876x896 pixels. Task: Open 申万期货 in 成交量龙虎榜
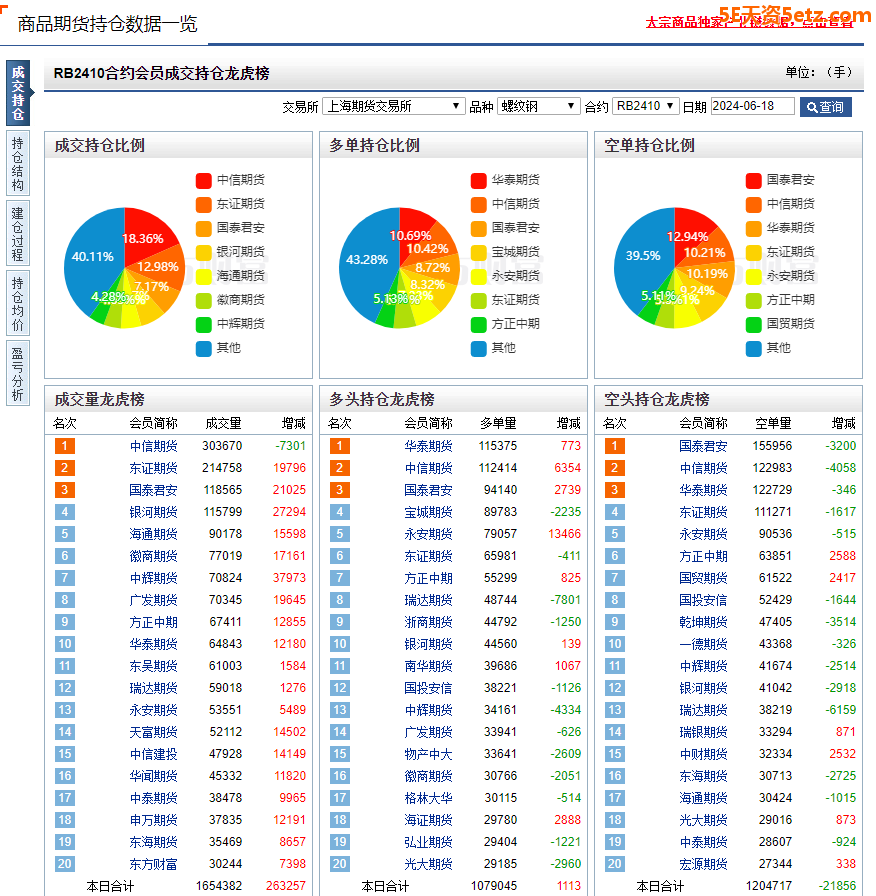(x=153, y=821)
